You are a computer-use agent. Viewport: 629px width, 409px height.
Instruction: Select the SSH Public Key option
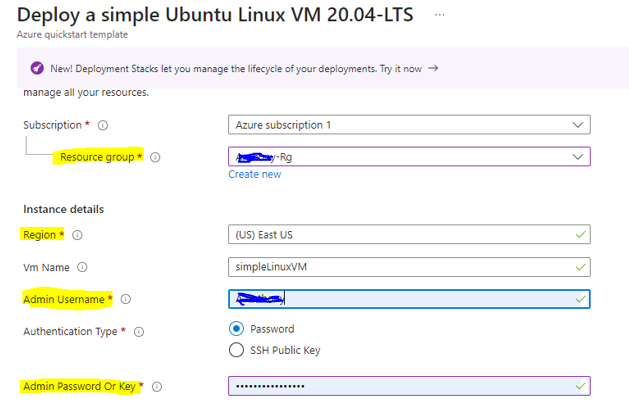(237, 350)
